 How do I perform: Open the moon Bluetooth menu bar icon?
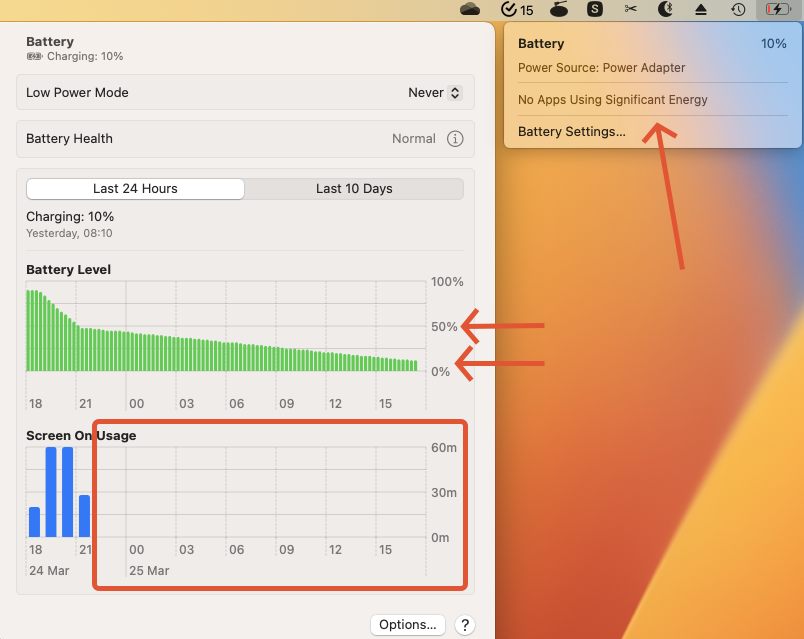(666, 9)
